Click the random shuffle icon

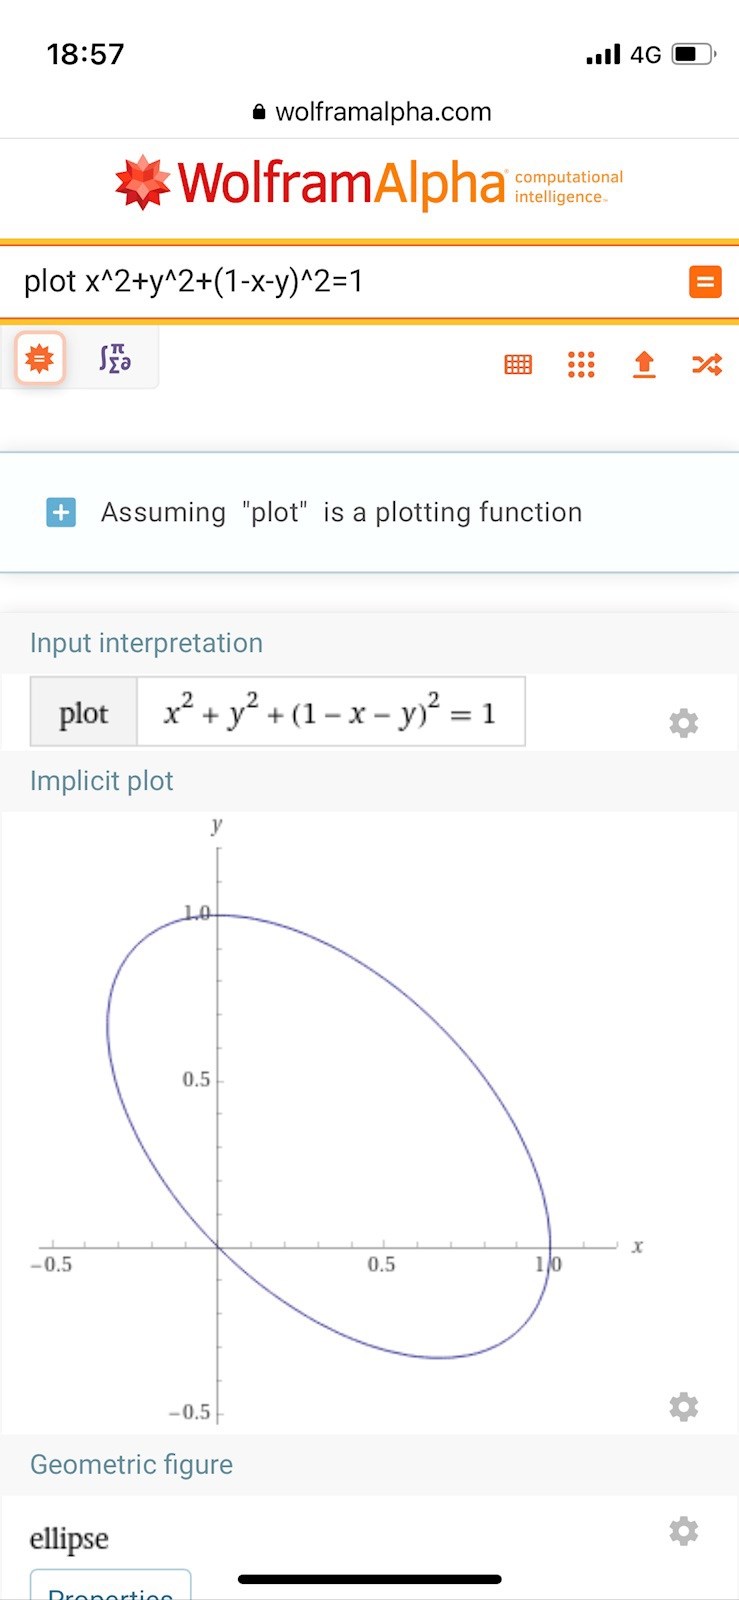707,365
